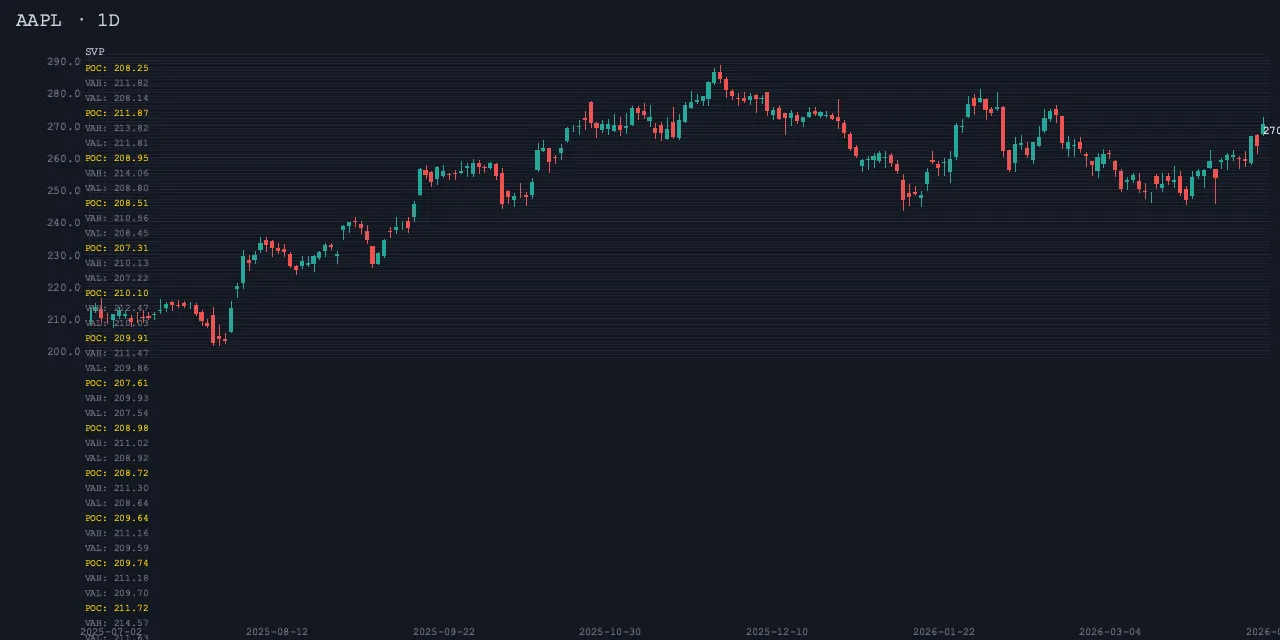Click the 2025-08-12 date axis label
The width and height of the screenshot is (1280, 640).
[277, 632]
